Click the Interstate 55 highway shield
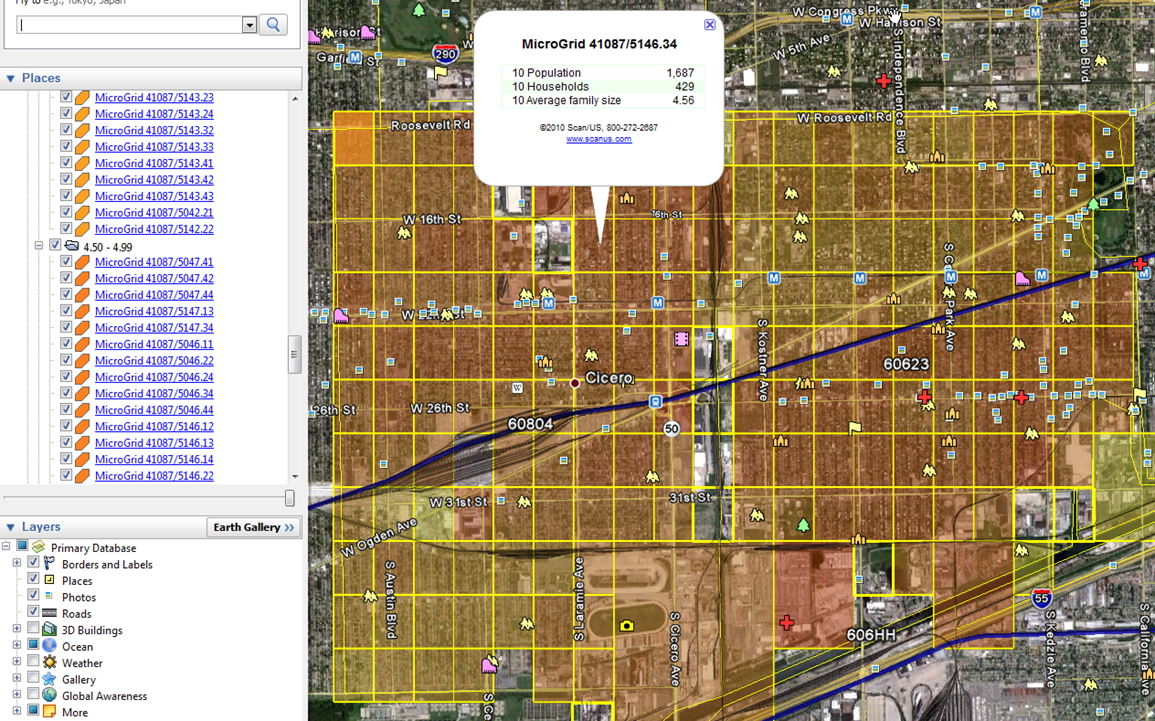This screenshot has height=721, width=1155. tap(1041, 599)
